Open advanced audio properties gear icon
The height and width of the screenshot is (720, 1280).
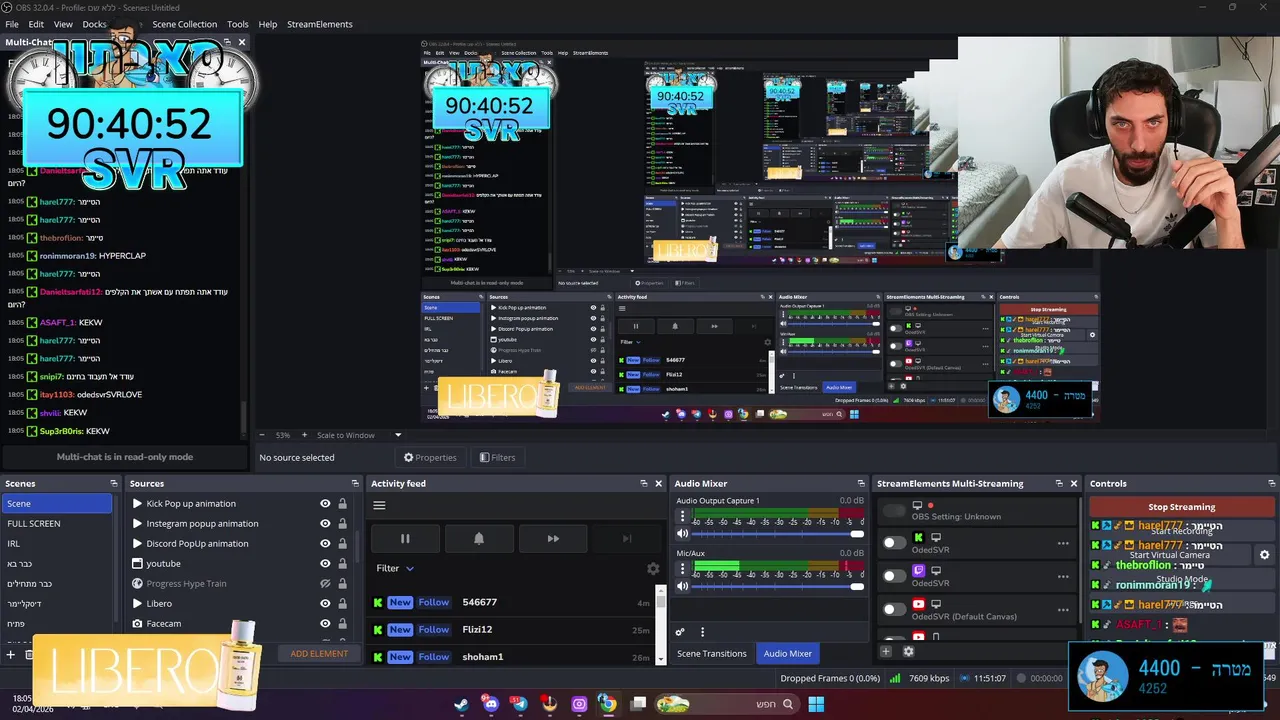pos(680,632)
